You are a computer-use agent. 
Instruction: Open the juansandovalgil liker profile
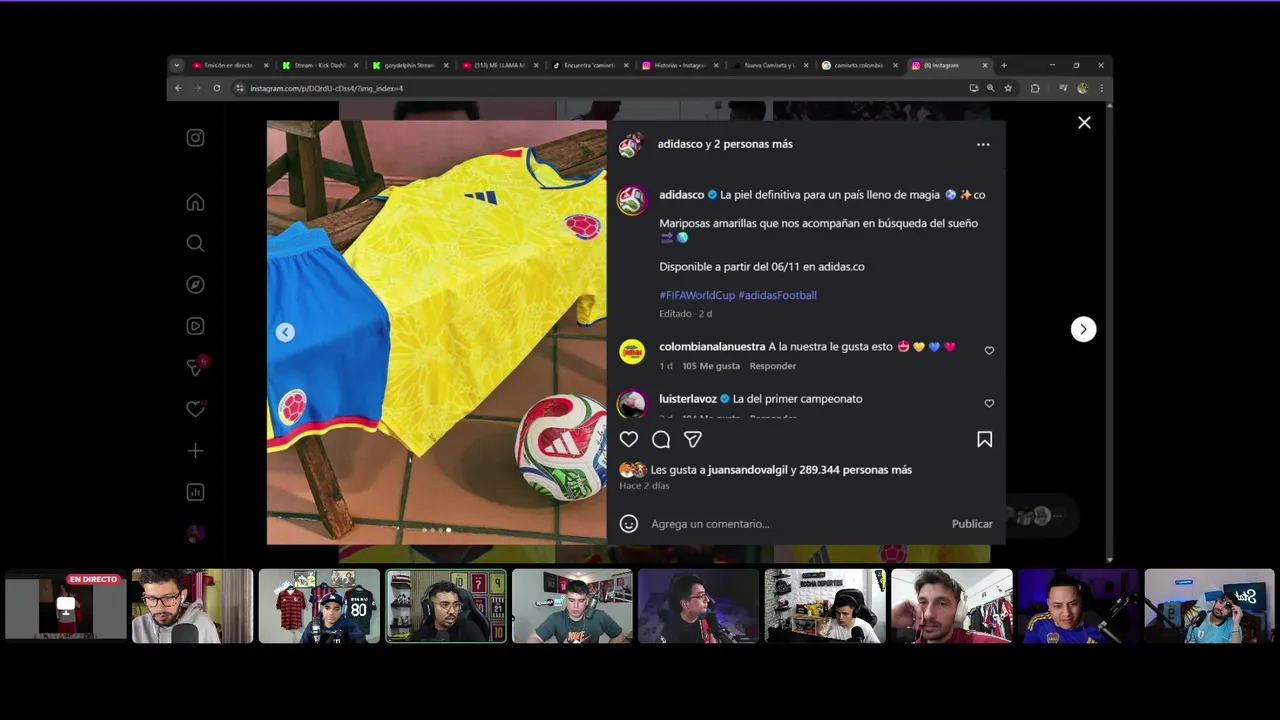click(747, 470)
